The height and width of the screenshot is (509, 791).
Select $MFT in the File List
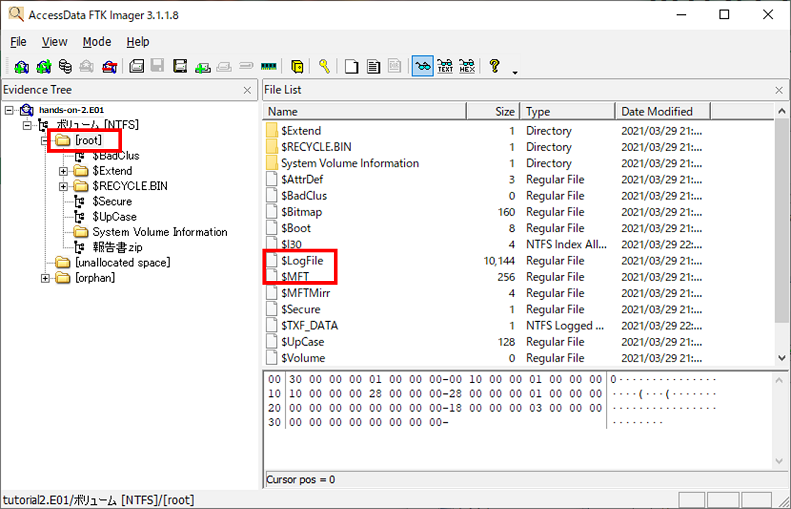tap(295, 277)
